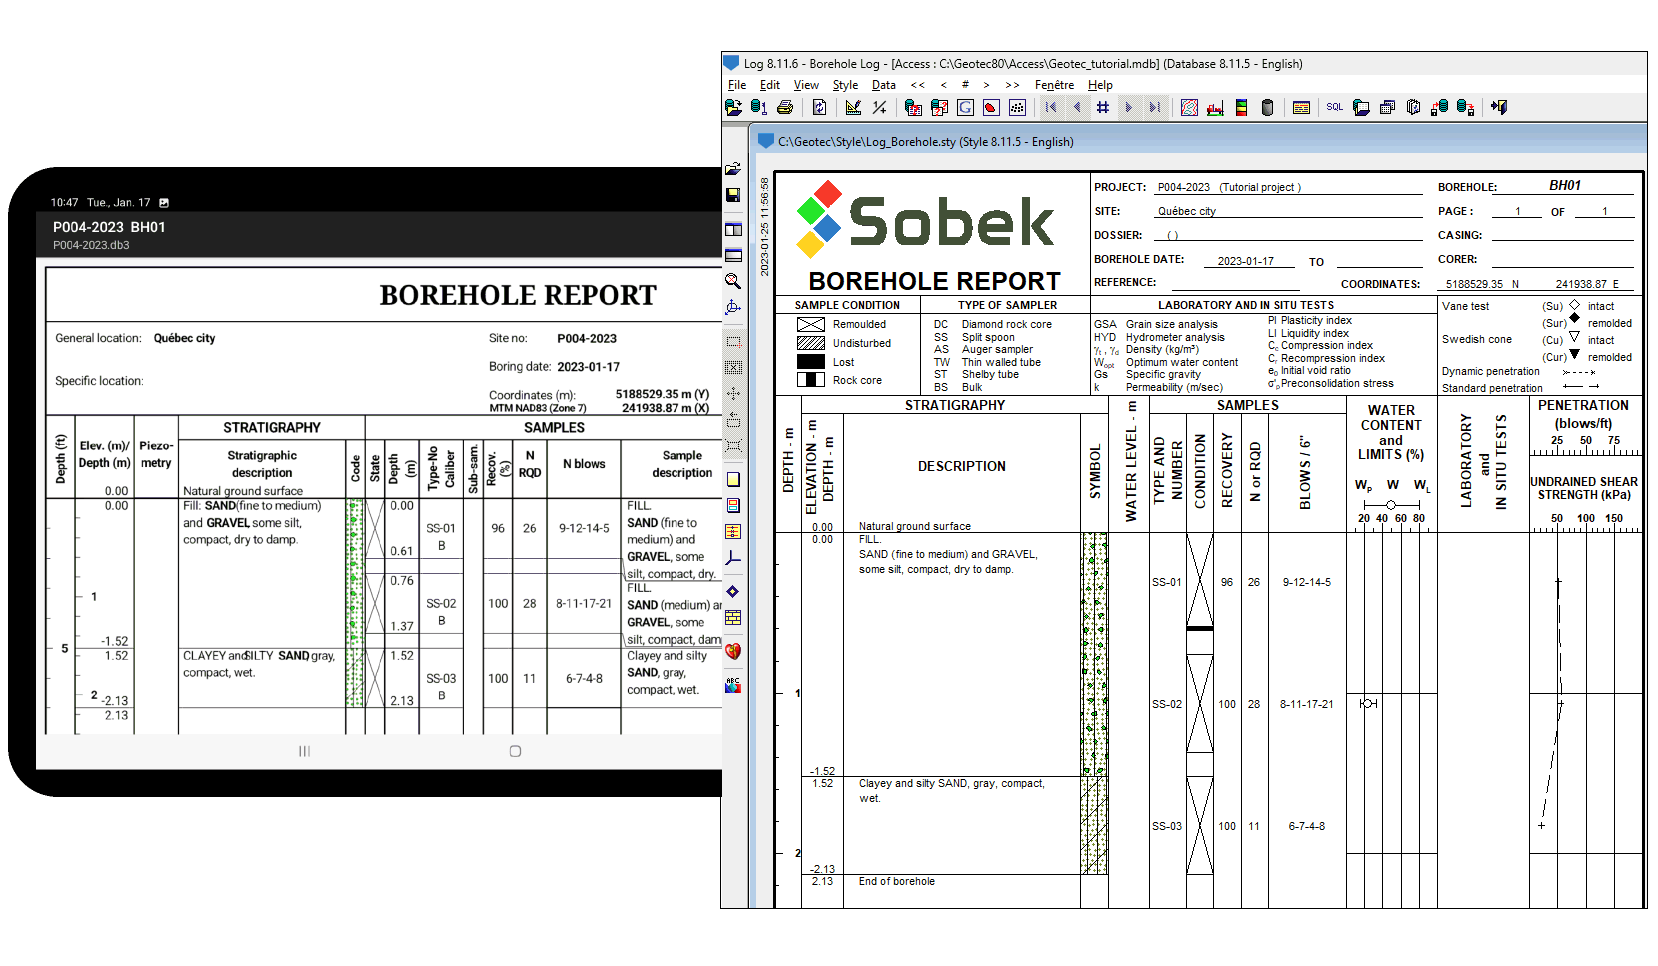Click the << first record menu item
Viewport: 1658px width, 966px height.
pyautogui.click(x=917, y=85)
